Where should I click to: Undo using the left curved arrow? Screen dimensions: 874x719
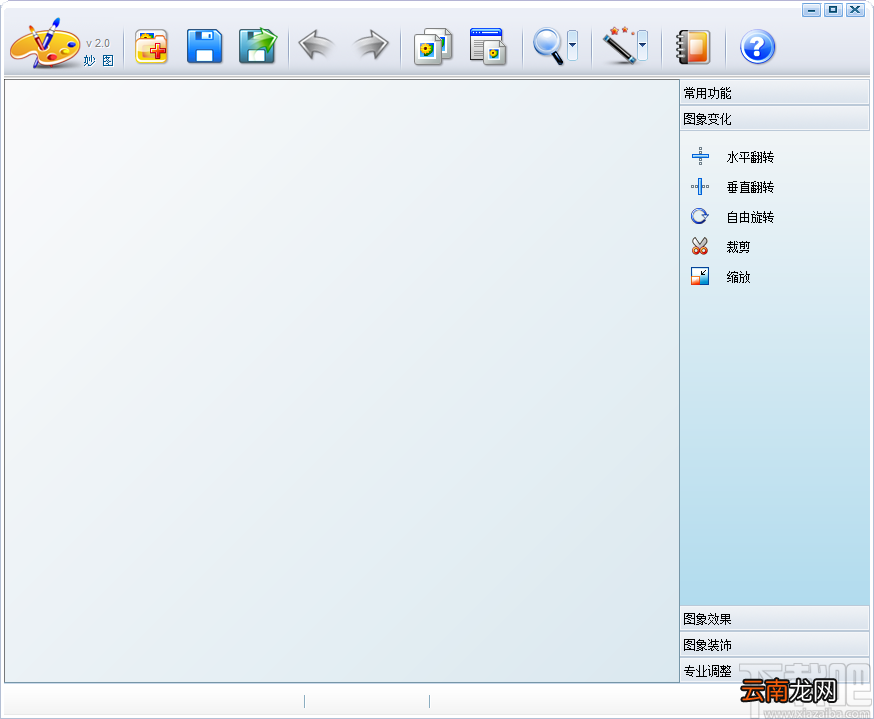coord(316,45)
